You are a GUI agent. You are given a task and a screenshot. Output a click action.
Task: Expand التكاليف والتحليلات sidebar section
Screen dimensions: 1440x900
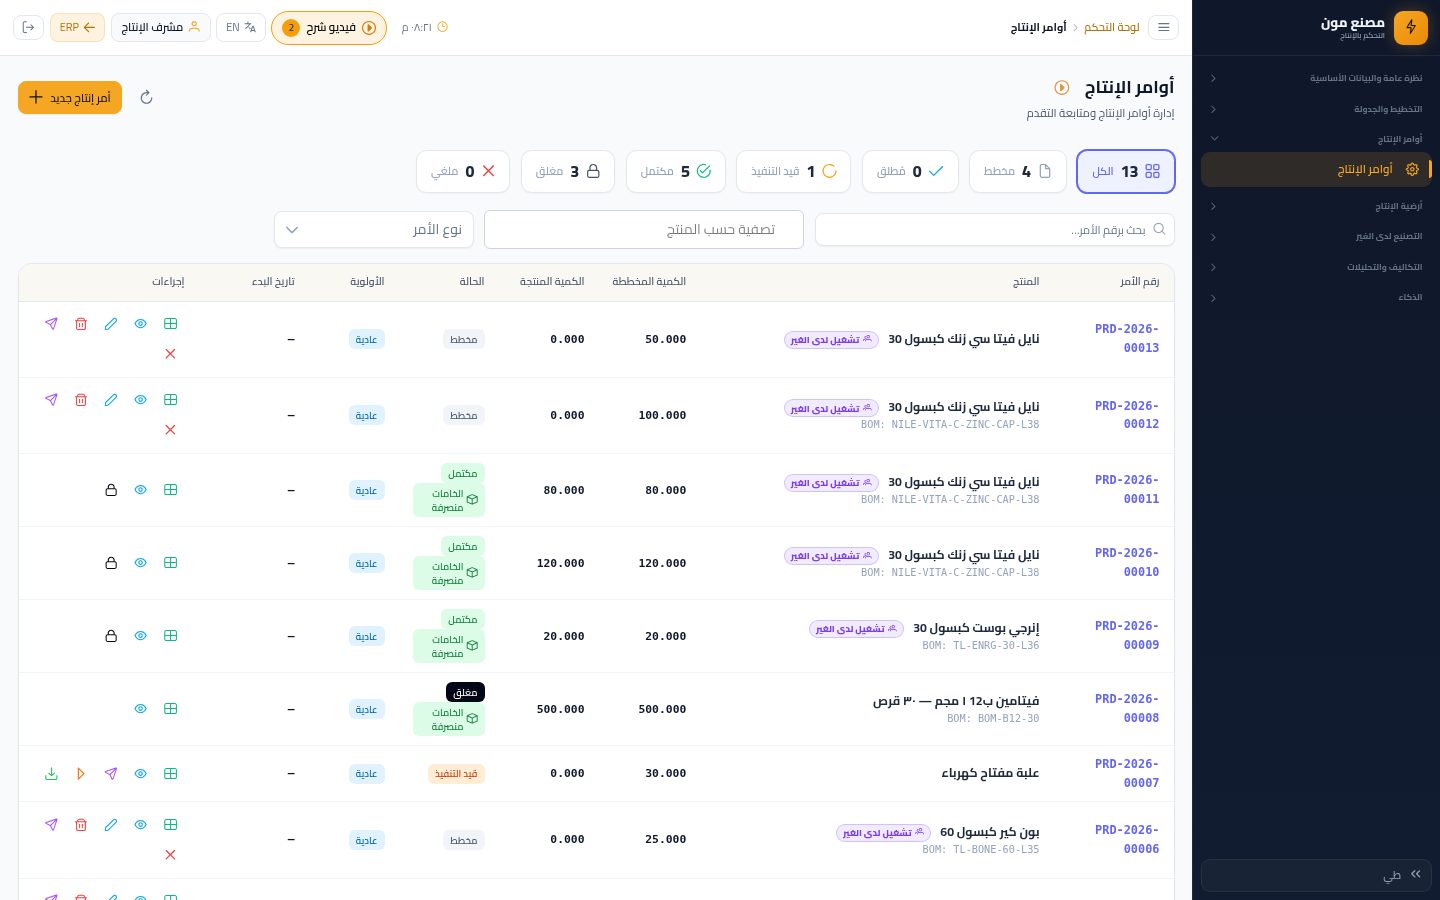tap(1316, 267)
